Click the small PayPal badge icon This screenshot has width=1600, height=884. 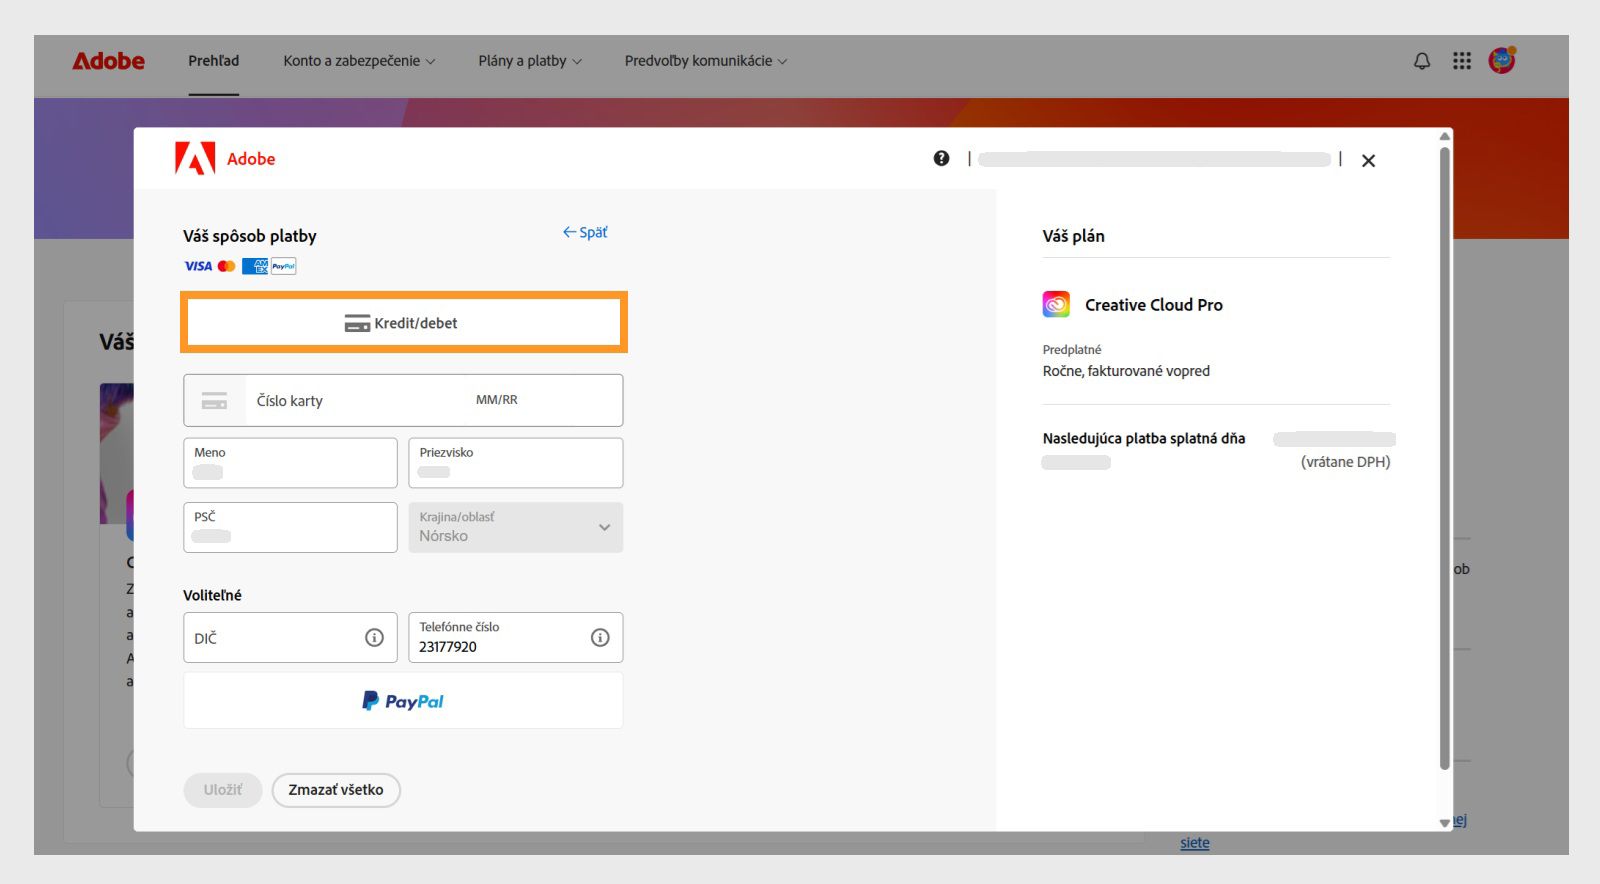(x=284, y=266)
